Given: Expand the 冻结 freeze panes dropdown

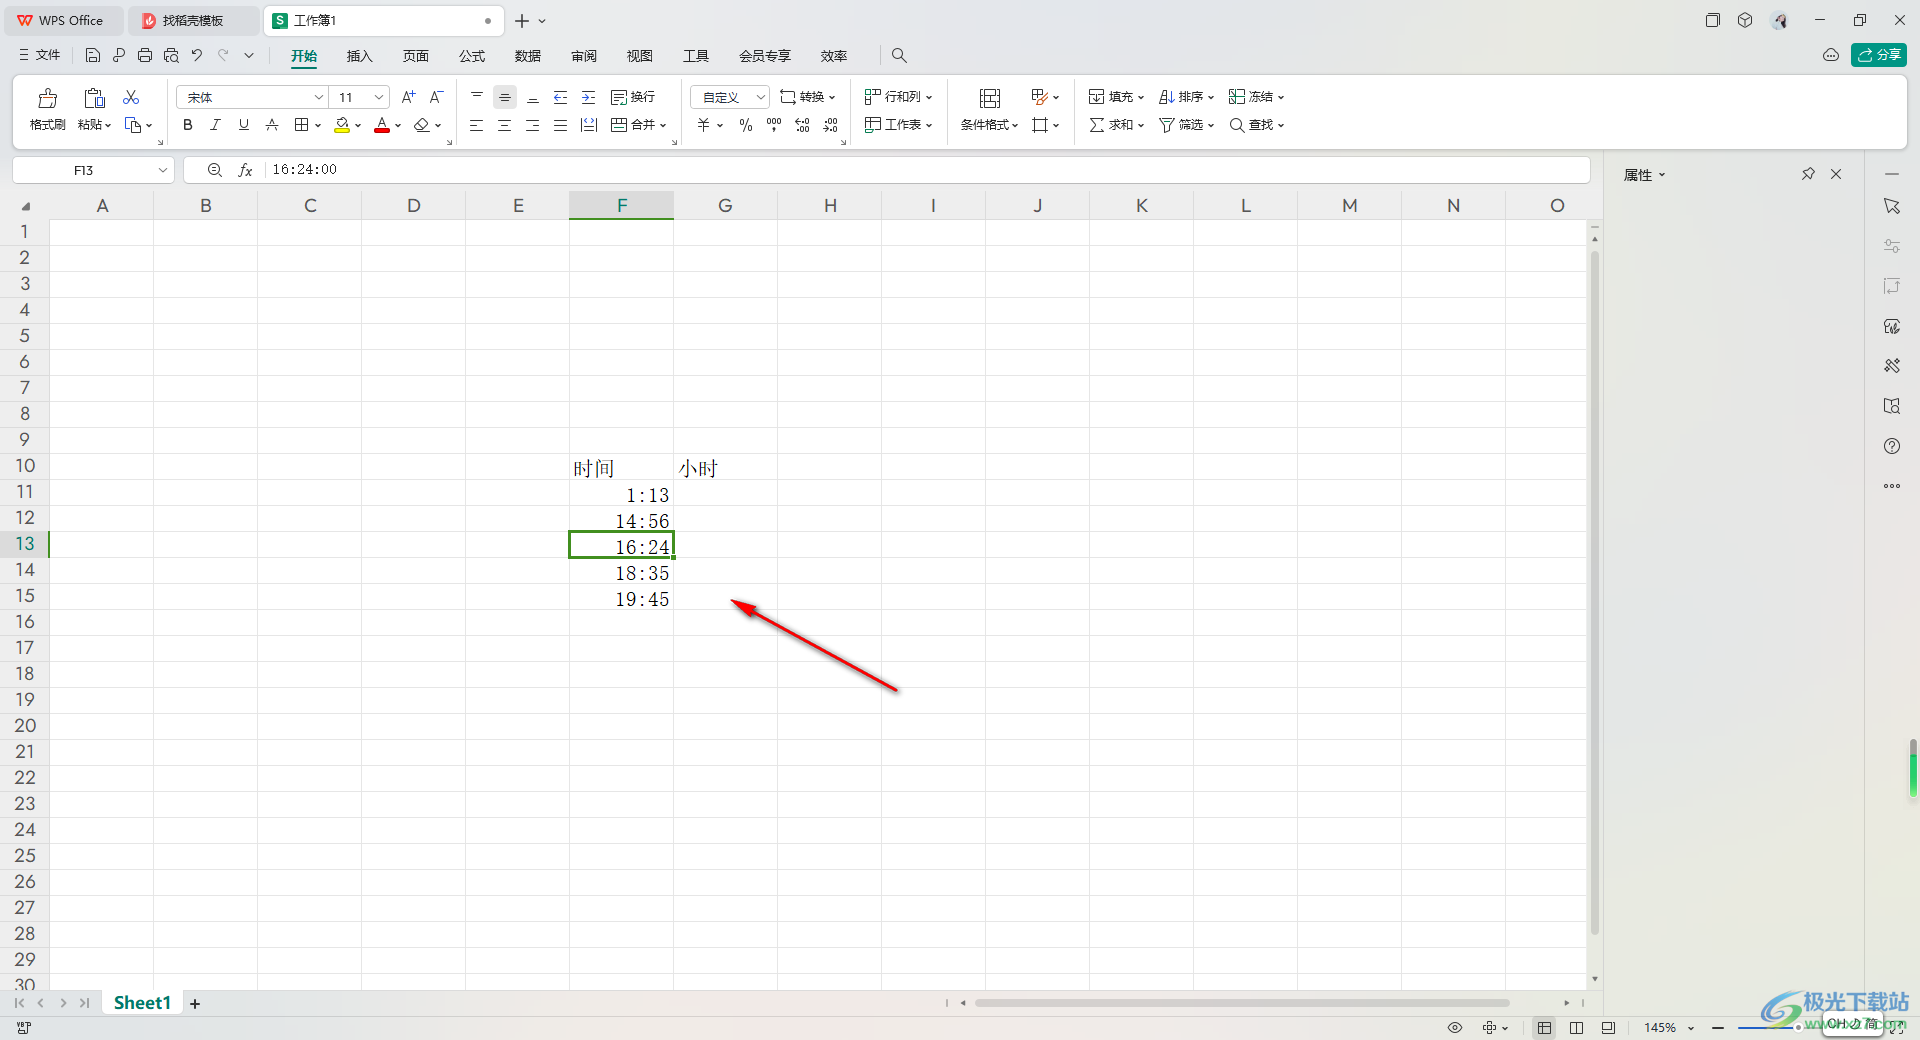Looking at the screenshot, I should click(1281, 98).
